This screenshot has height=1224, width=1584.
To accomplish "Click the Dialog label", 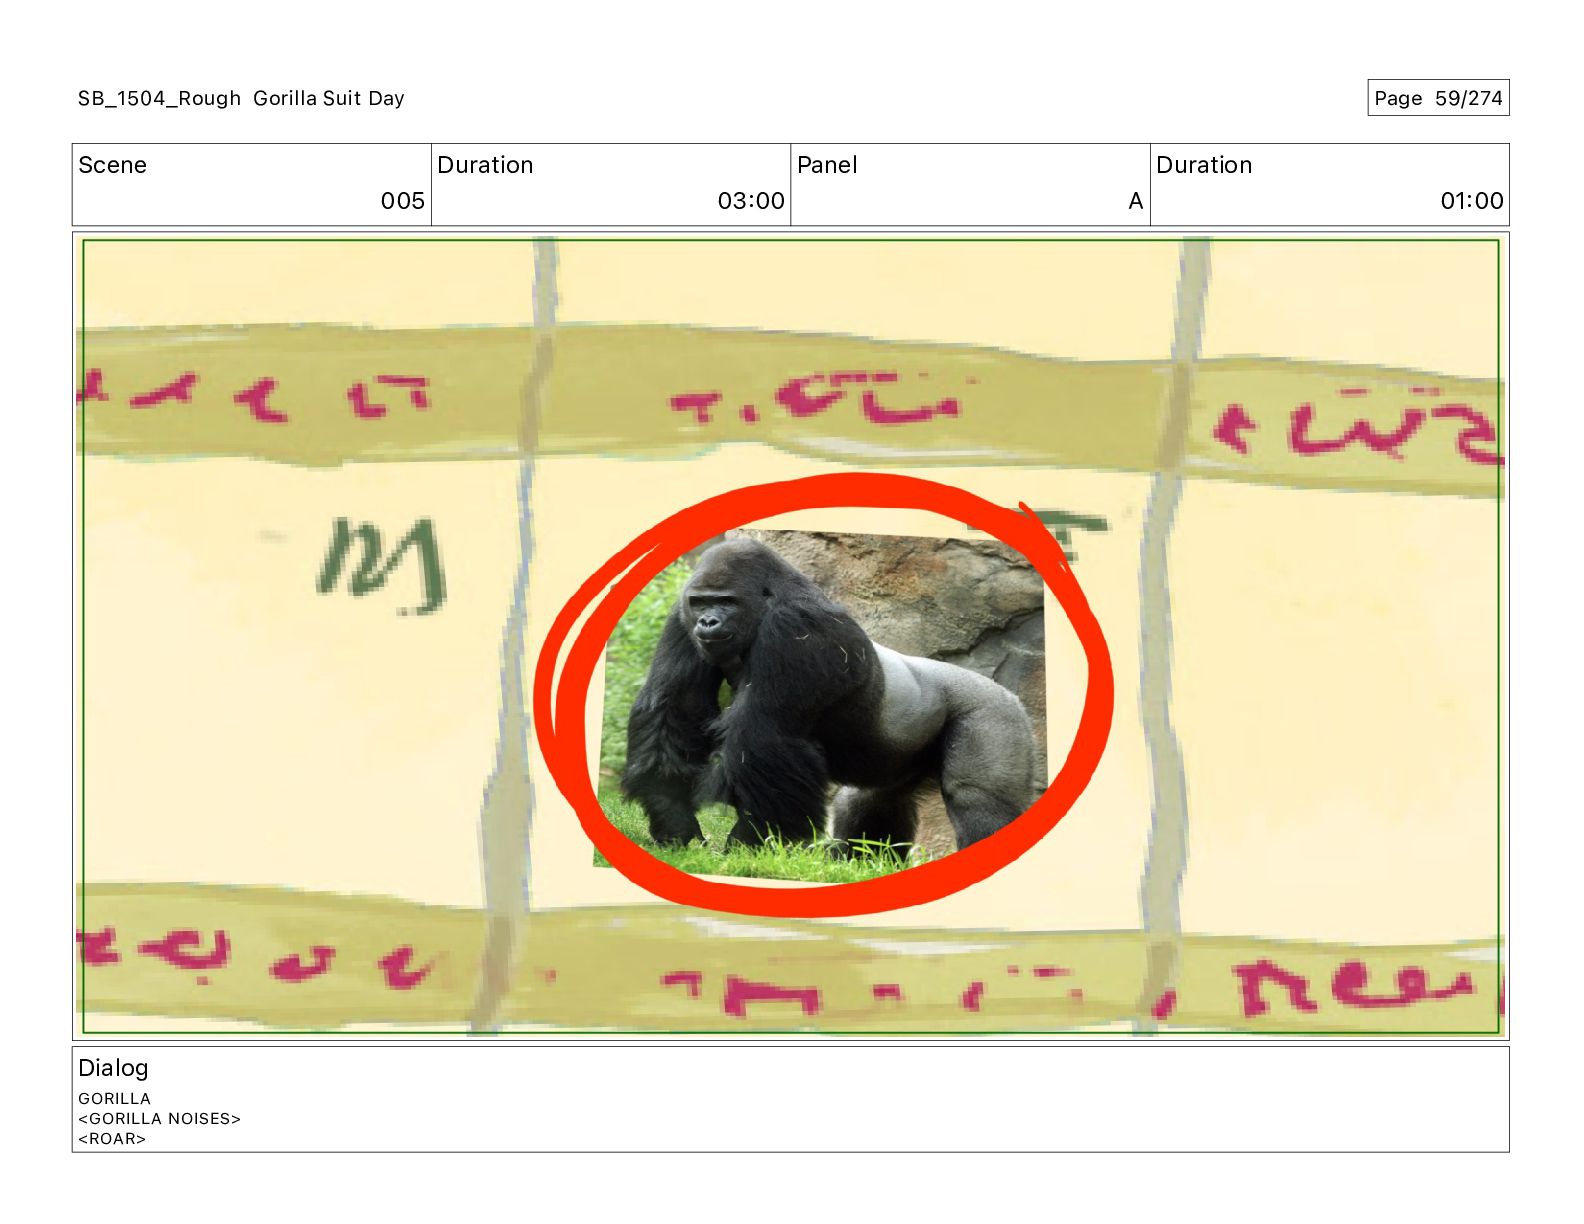I will pyautogui.click(x=113, y=1068).
